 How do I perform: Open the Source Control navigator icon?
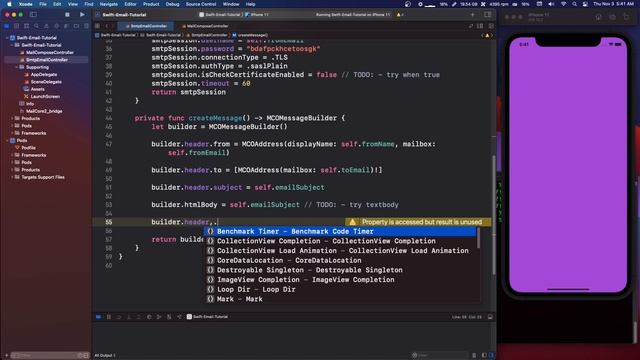click(16, 26)
